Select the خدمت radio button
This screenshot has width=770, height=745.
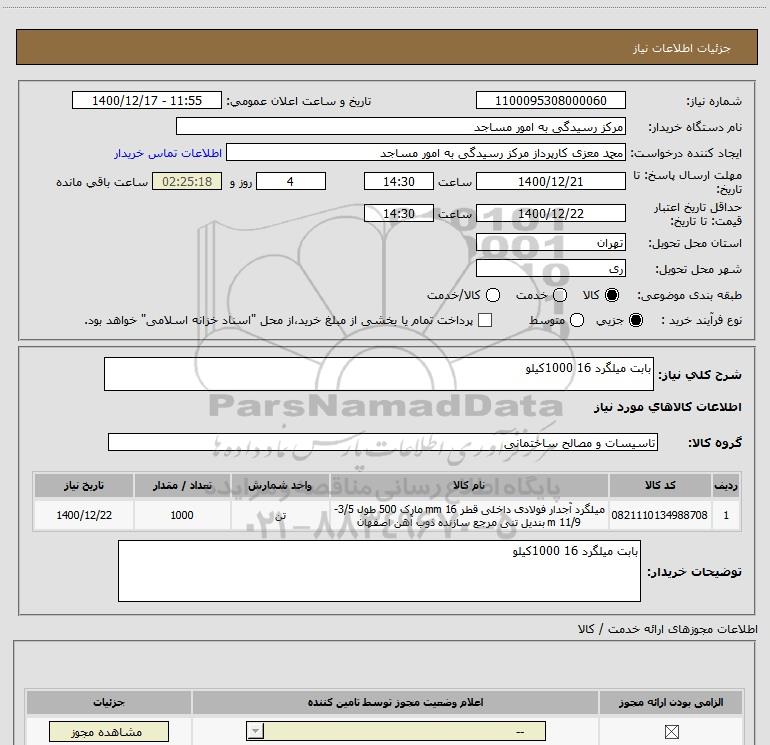tap(560, 295)
